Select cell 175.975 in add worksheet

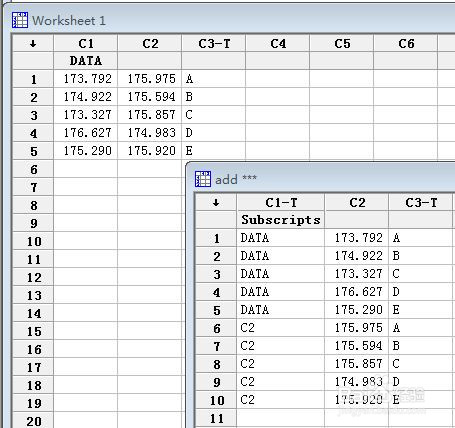(357, 328)
